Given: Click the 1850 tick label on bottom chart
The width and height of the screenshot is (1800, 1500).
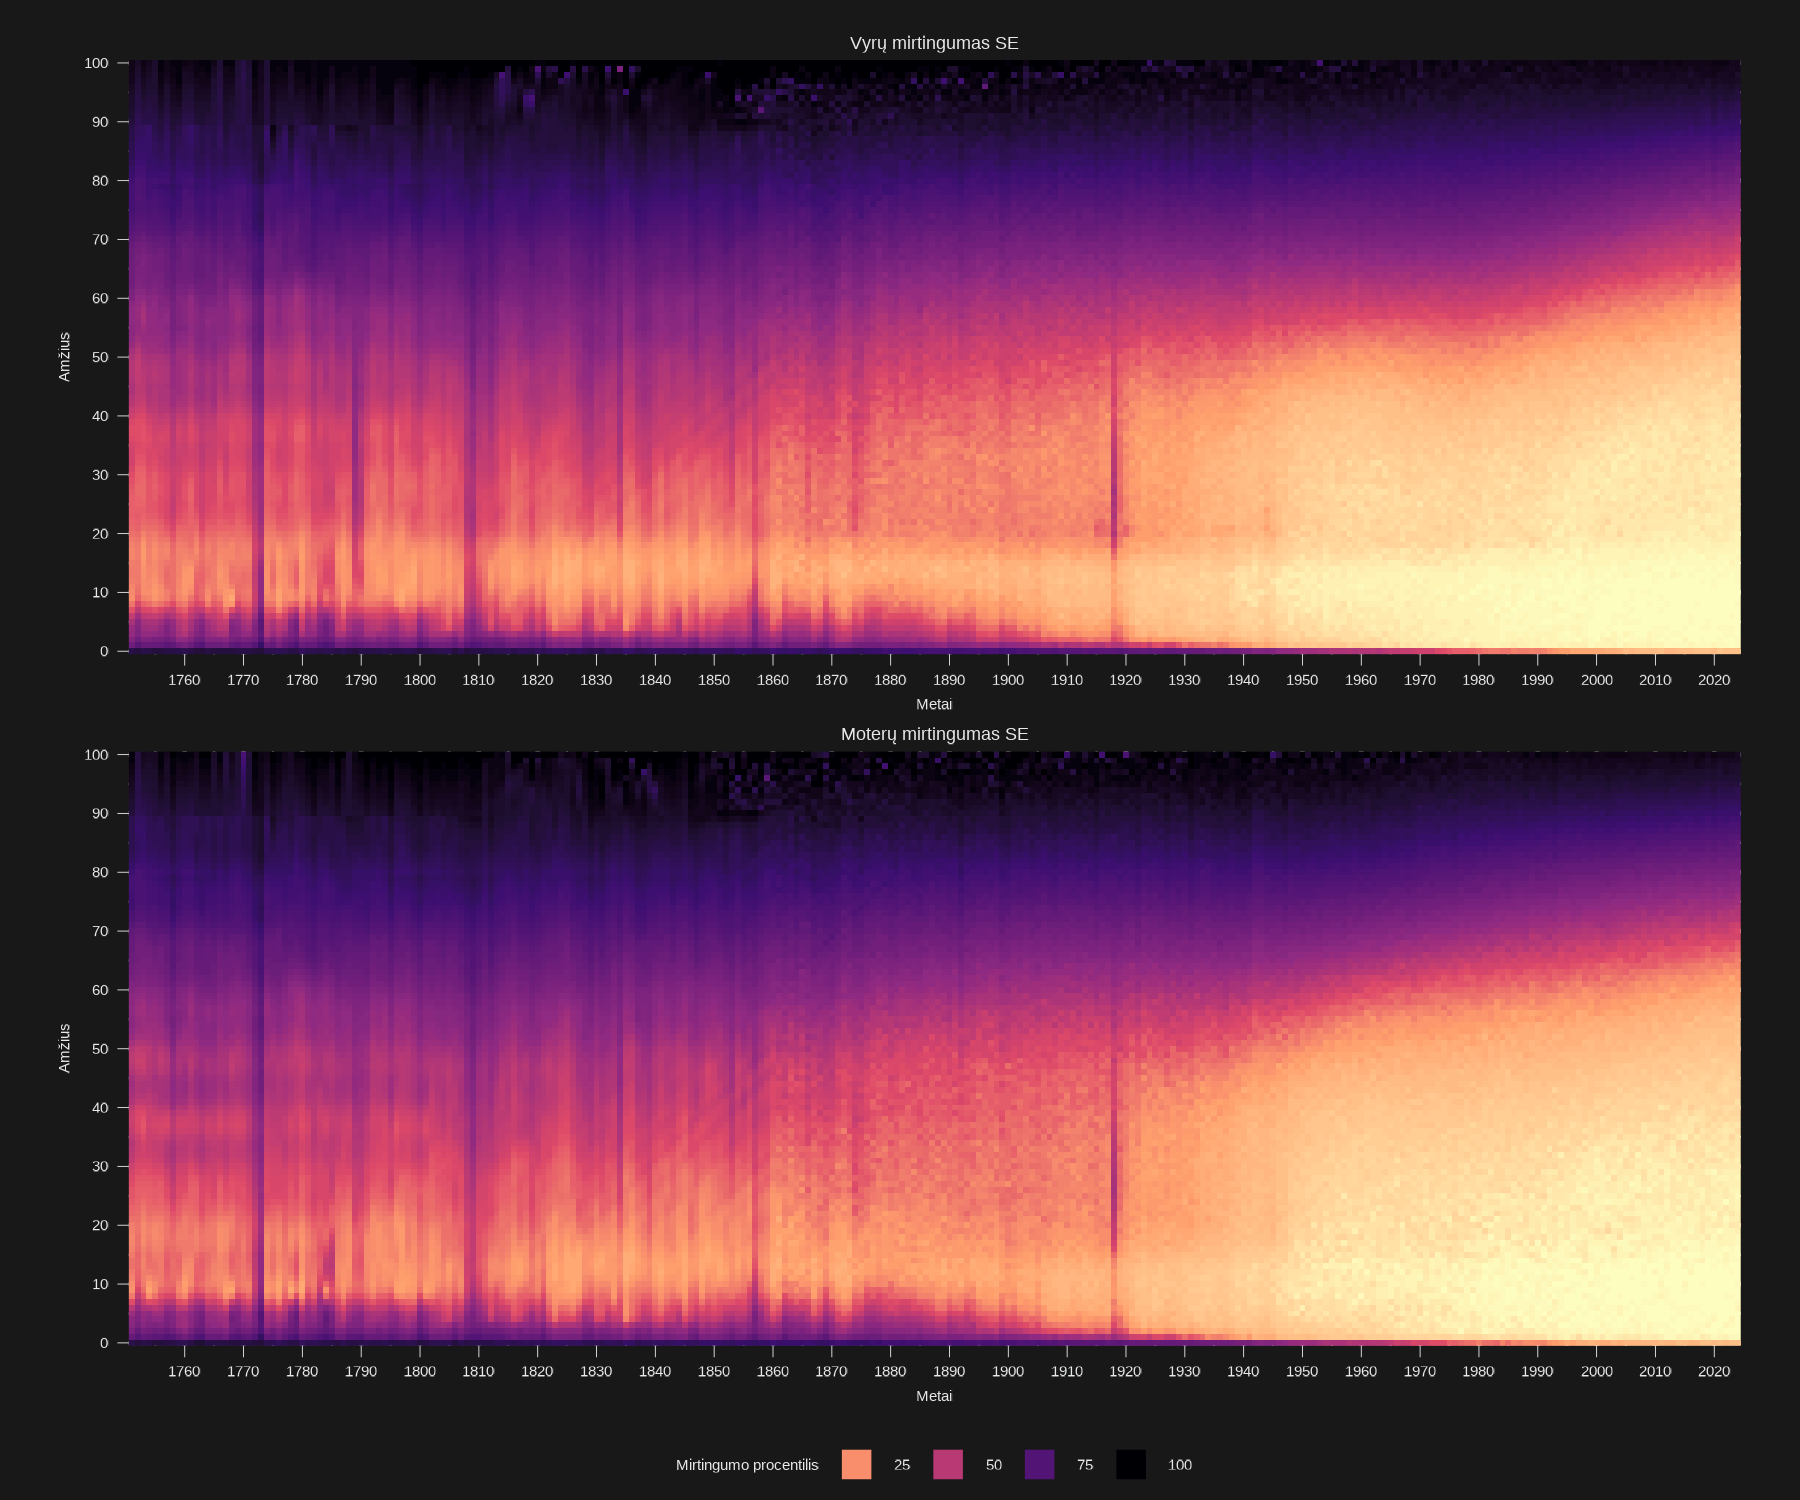Looking at the screenshot, I should tap(713, 1371).
